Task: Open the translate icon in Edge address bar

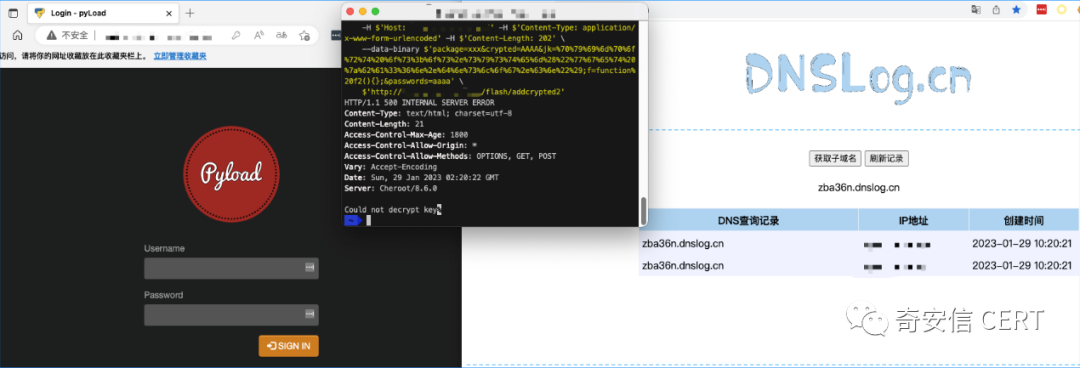Action: tap(281, 35)
